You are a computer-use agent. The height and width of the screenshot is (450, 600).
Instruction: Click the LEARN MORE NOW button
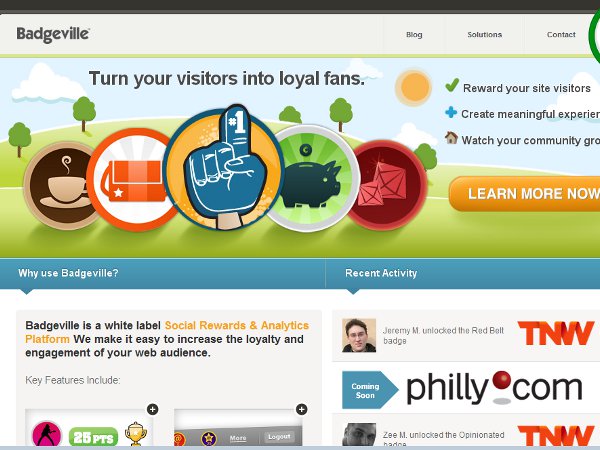pyautogui.click(x=525, y=194)
